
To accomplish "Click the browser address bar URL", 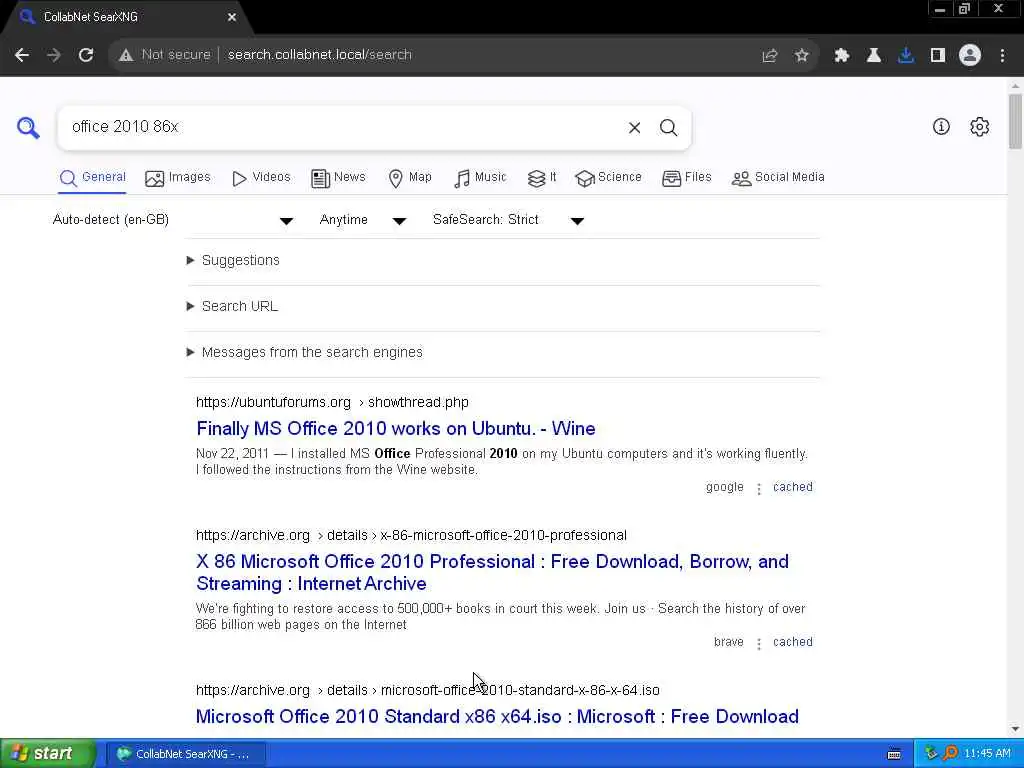I will pos(319,55).
